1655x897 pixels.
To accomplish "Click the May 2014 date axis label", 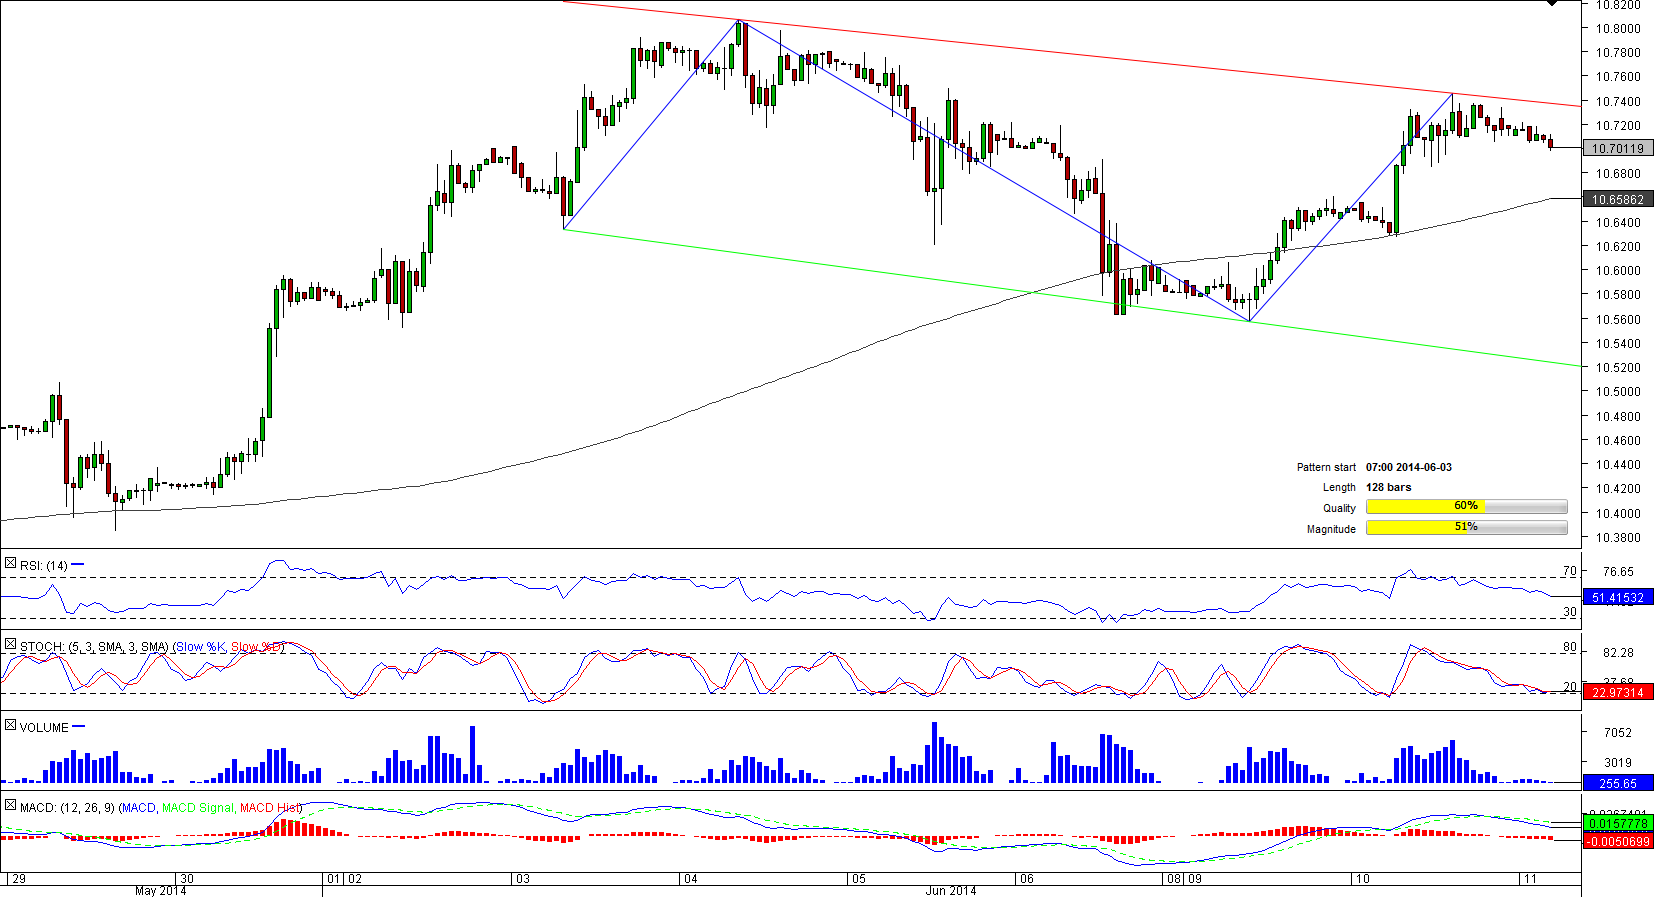I will [x=160, y=890].
